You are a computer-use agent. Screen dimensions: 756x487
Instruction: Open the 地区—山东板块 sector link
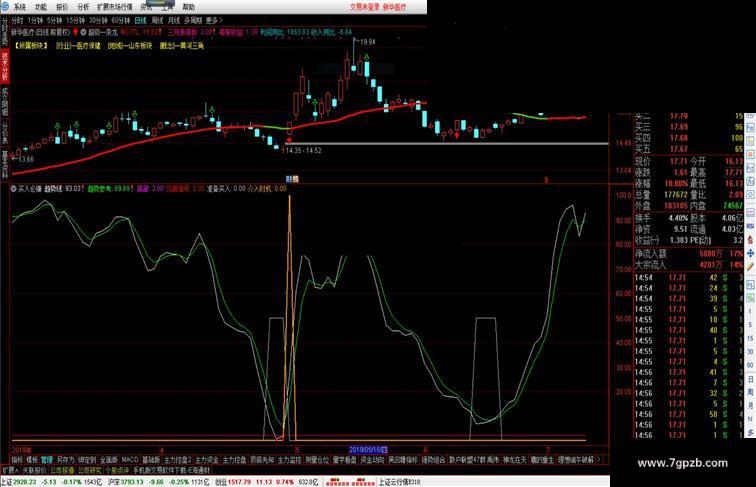(130, 46)
